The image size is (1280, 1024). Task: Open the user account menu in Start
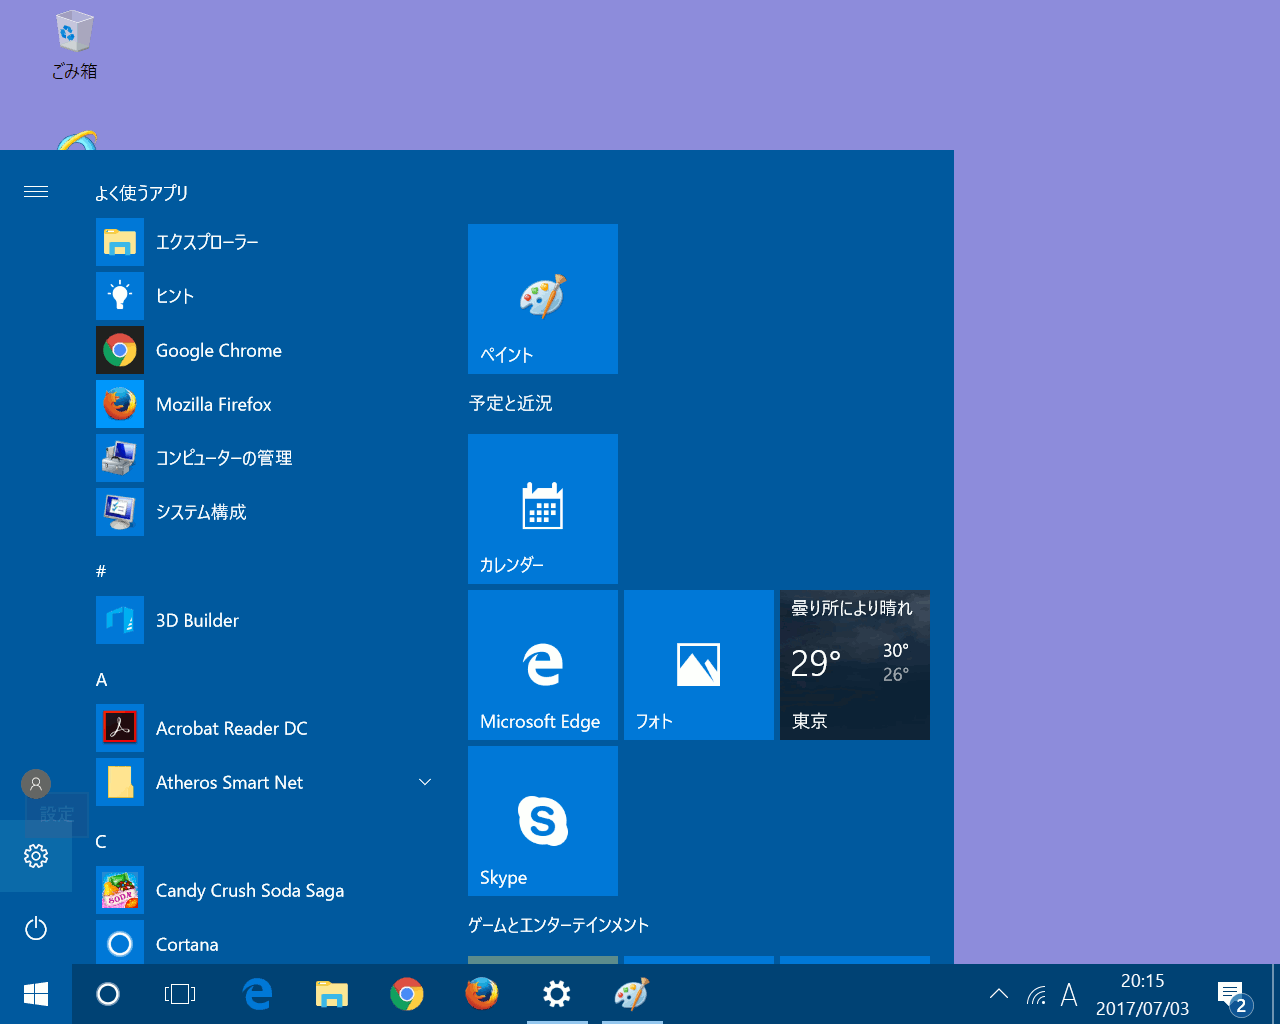(36, 784)
